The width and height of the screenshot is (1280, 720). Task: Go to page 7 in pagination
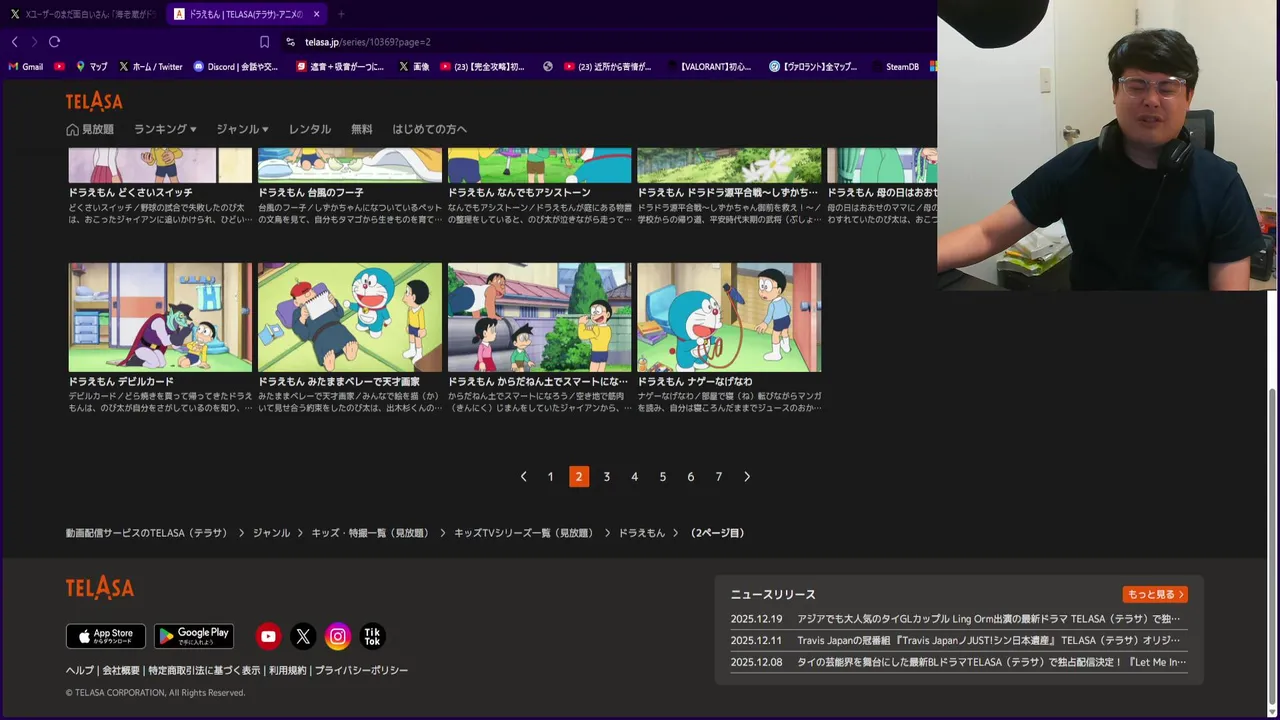(718, 477)
